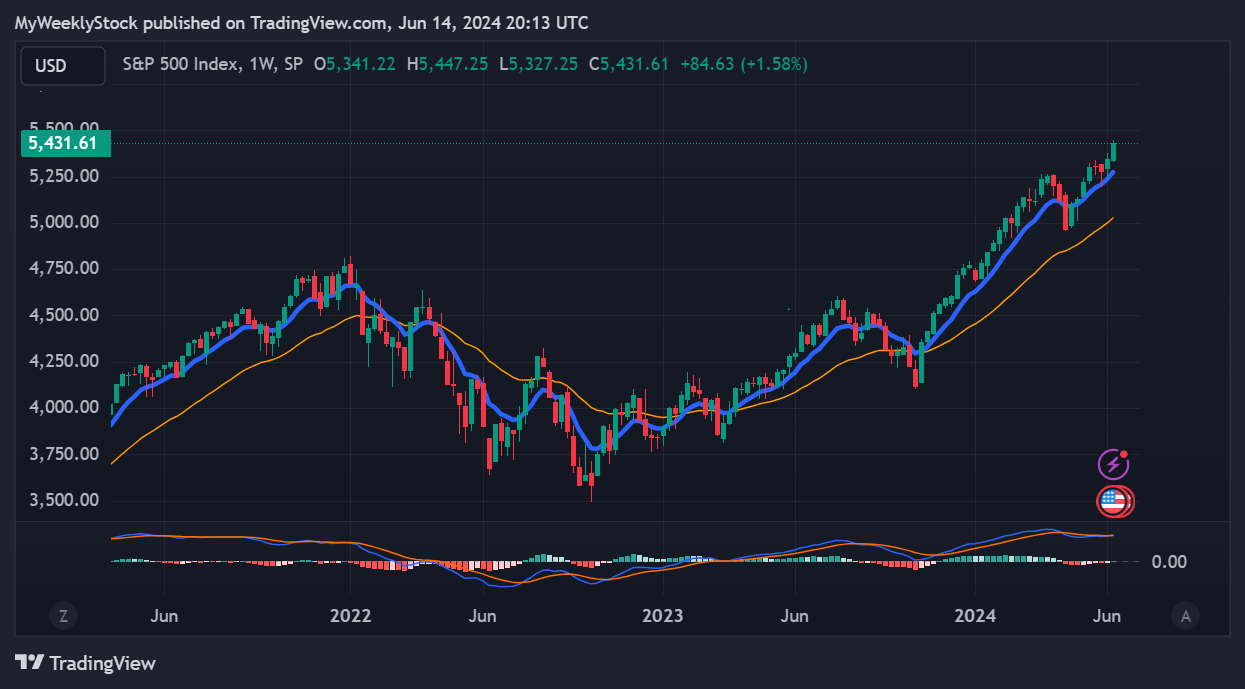This screenshot has height=689, width=1245.
Task: Click the 4,000.00 price axis label
Action: (63, 408)
